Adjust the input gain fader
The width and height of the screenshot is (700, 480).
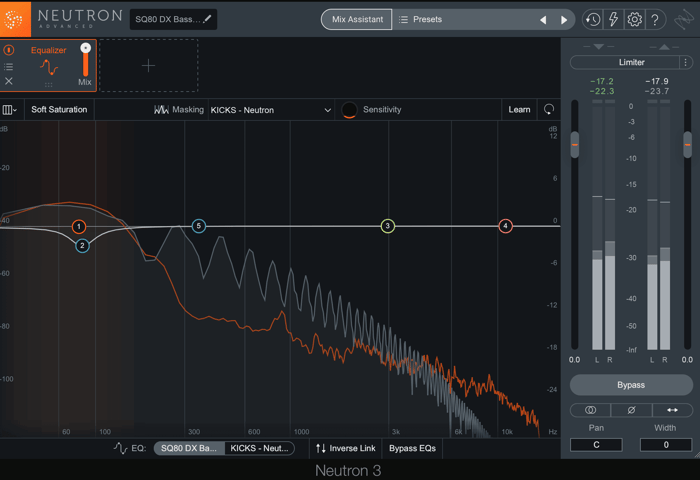[575, 145]
